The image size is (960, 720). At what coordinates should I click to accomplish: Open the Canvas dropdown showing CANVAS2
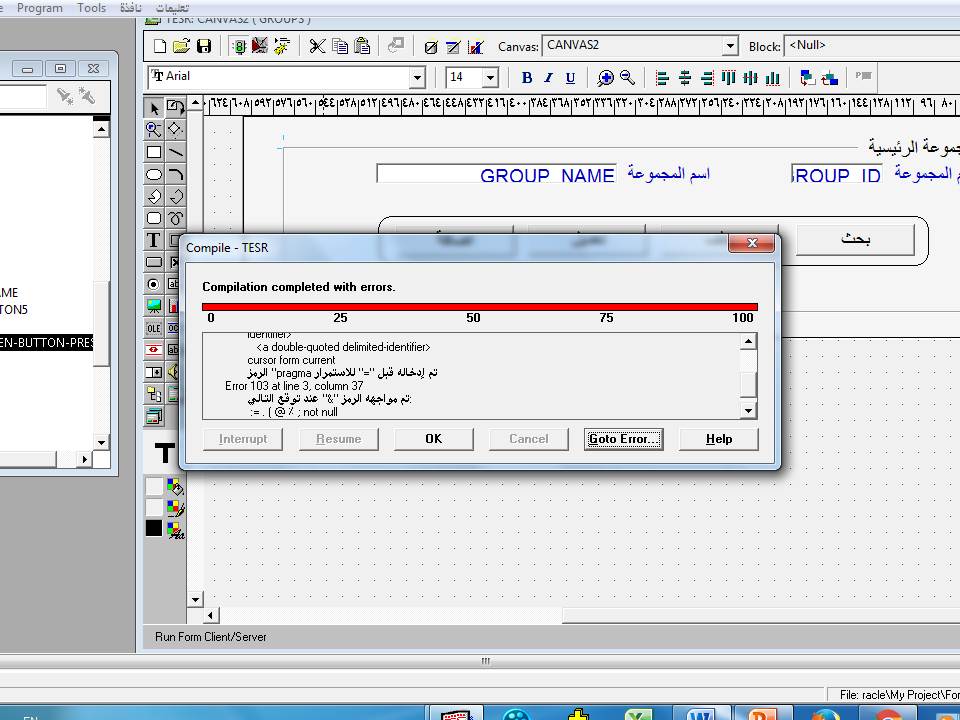(x=730, y=47)
